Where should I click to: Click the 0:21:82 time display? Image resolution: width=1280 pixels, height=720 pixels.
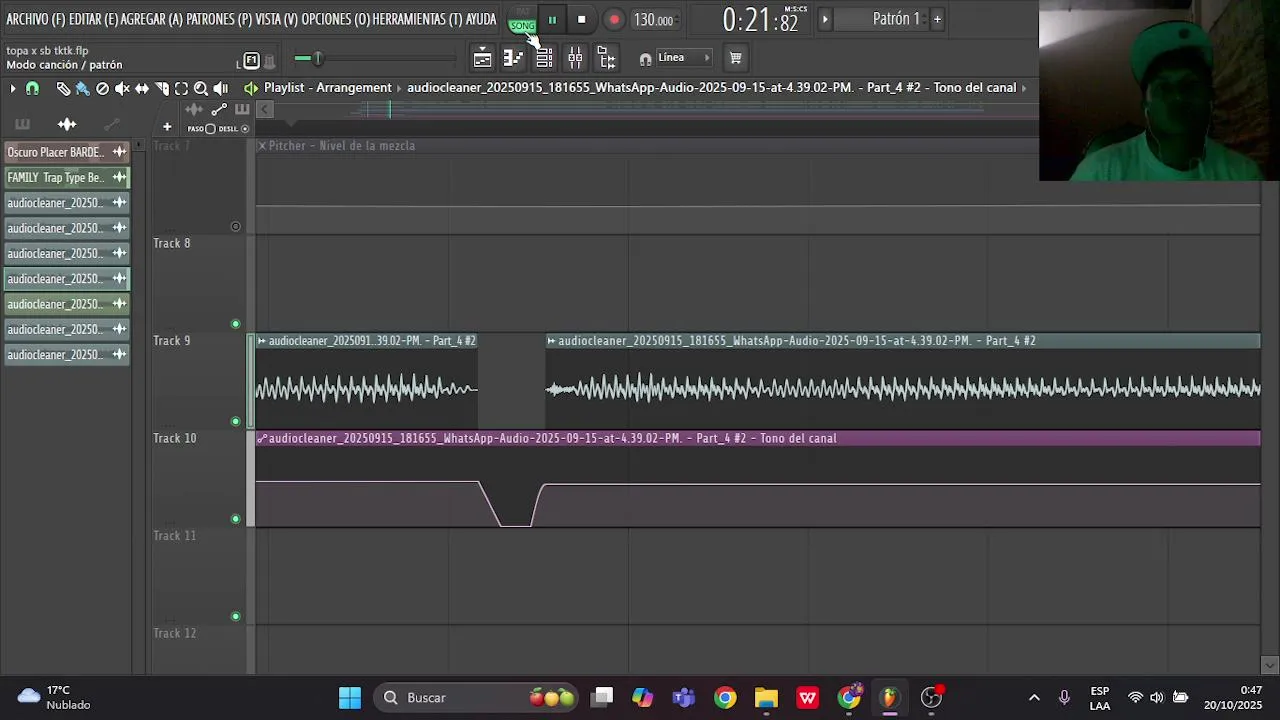click(x=761, y=19)
